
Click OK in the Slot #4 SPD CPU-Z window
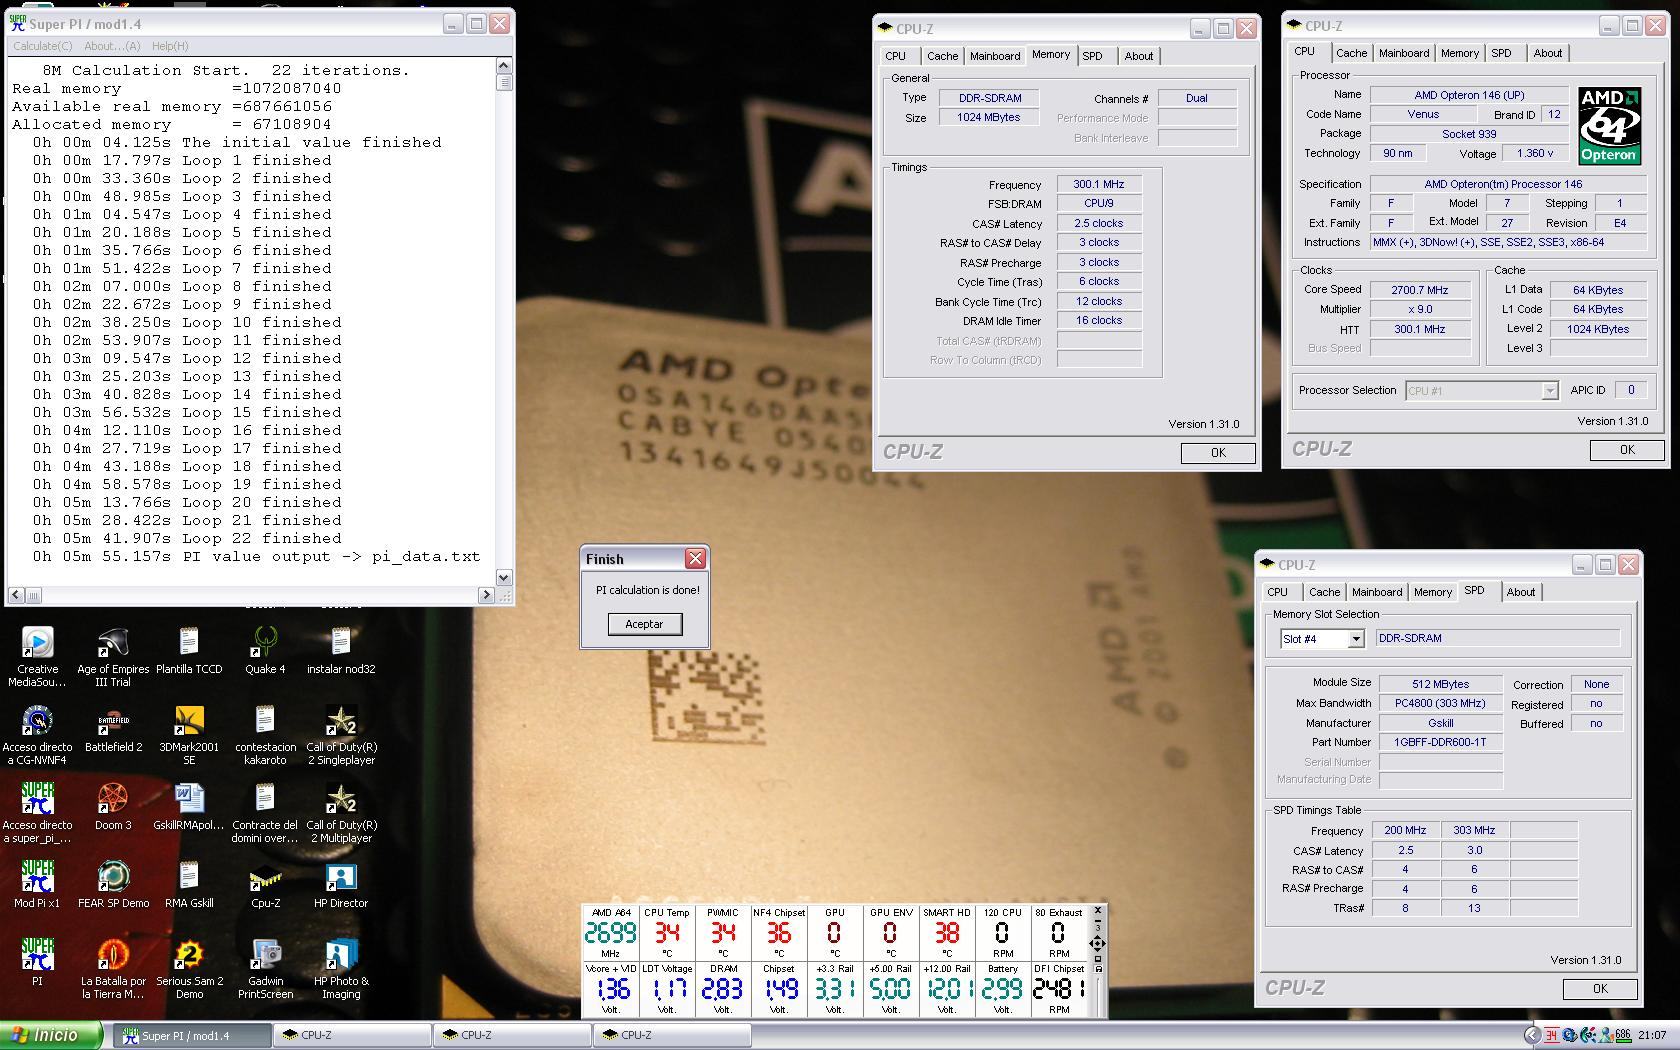coord(1600,989)
